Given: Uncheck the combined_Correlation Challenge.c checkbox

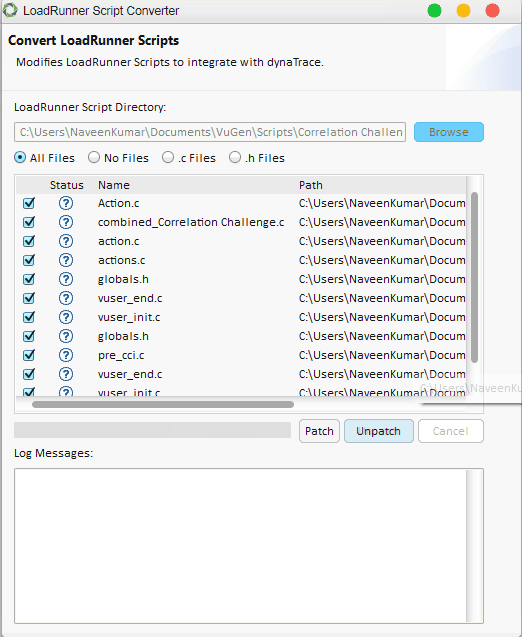Looking at the screenshot, I should [x=29, y=222].
